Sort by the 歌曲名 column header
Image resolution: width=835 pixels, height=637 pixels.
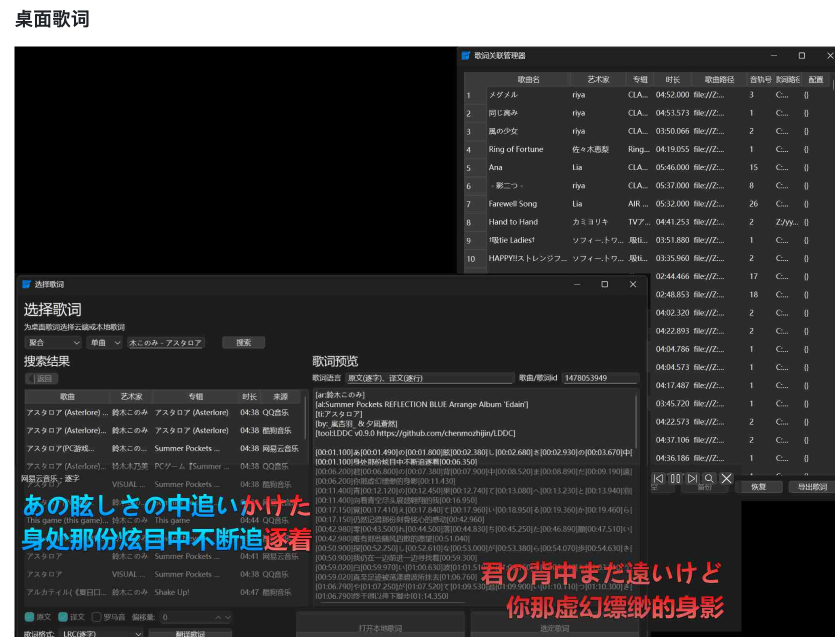pos(528,79)
